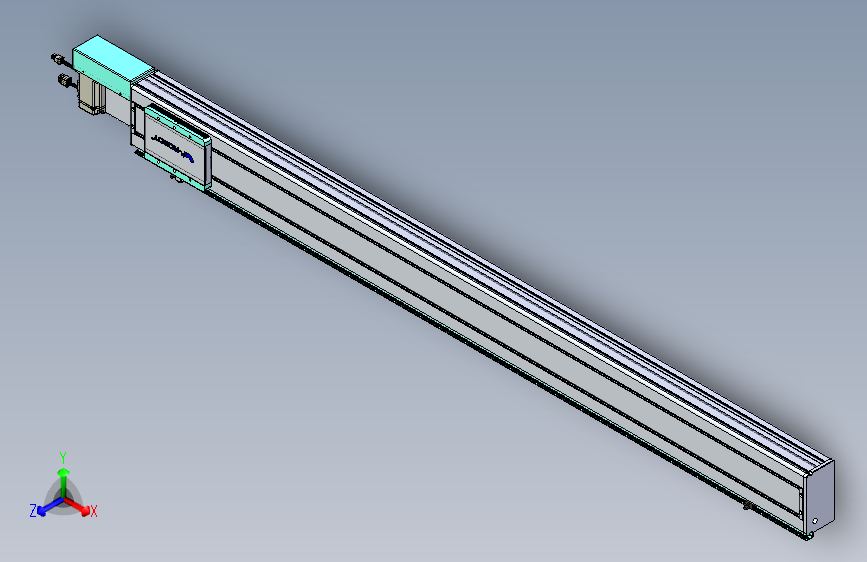This screenshot has height=562, width=867.
Task: Select the motor body beneath the cyan housing
Action: pyautogui.click(x=91, y=95)
